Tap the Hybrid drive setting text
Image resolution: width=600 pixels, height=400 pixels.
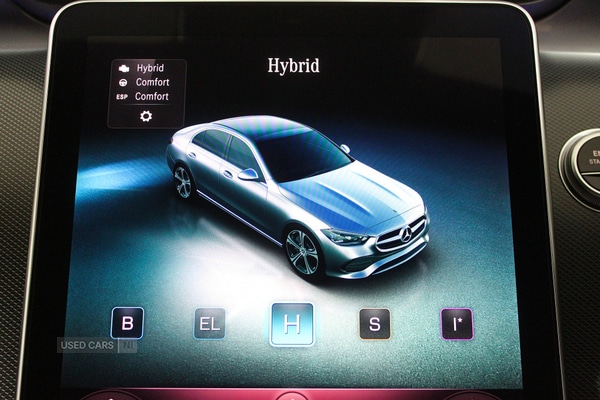pos(150,68)
